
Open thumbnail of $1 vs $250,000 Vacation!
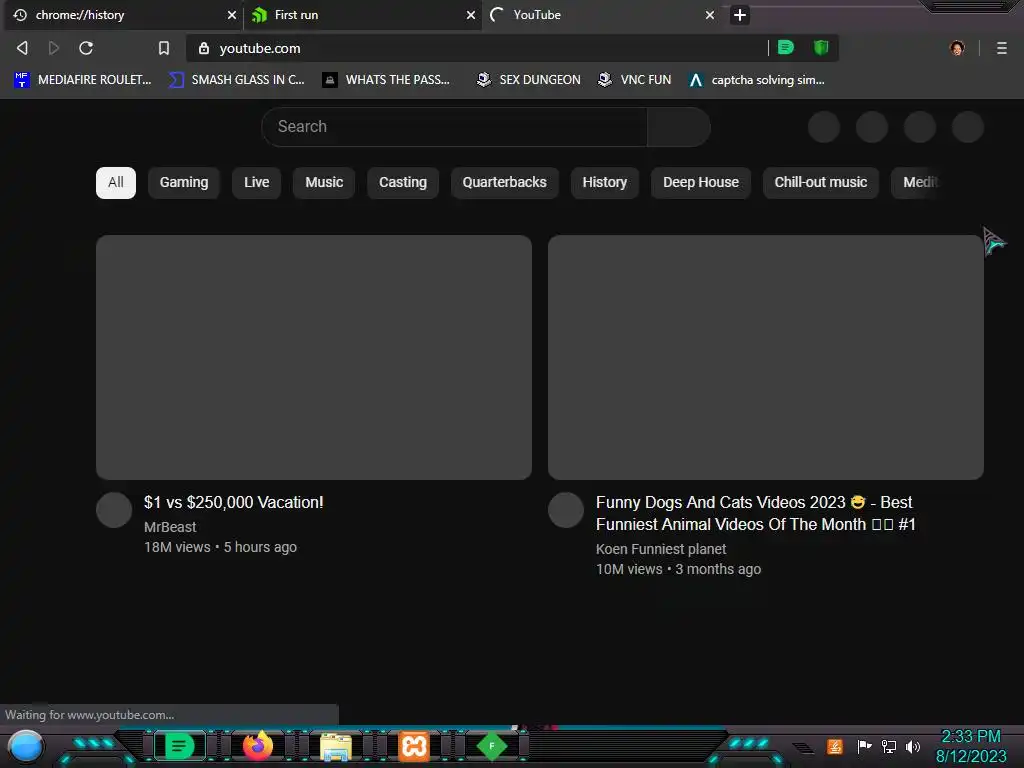tap(313, 357)
